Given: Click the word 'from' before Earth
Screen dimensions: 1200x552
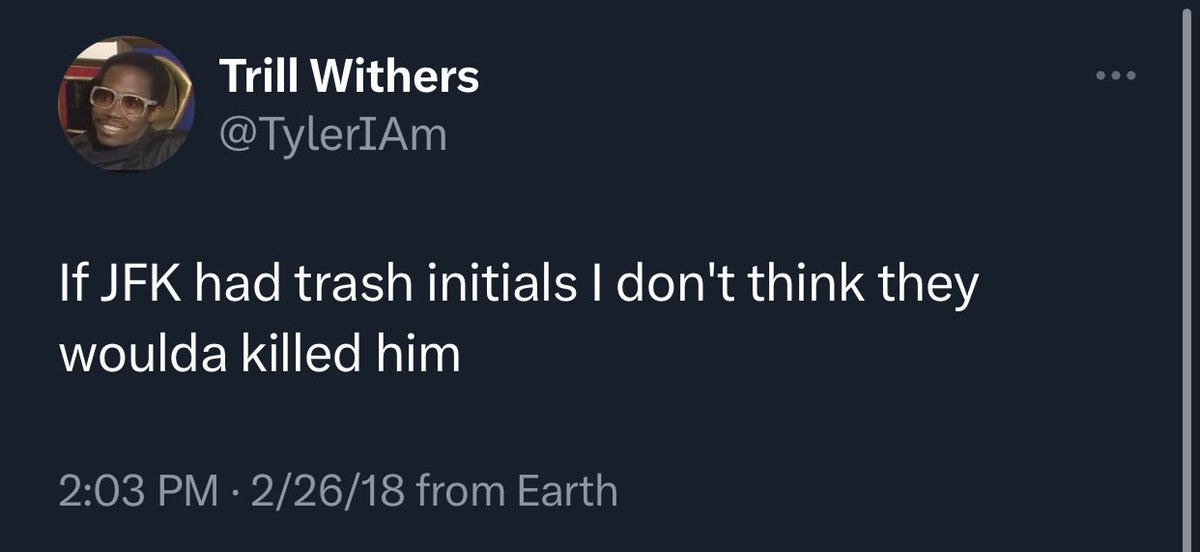Looking at the screenshot, I should (x=457, y=491).
